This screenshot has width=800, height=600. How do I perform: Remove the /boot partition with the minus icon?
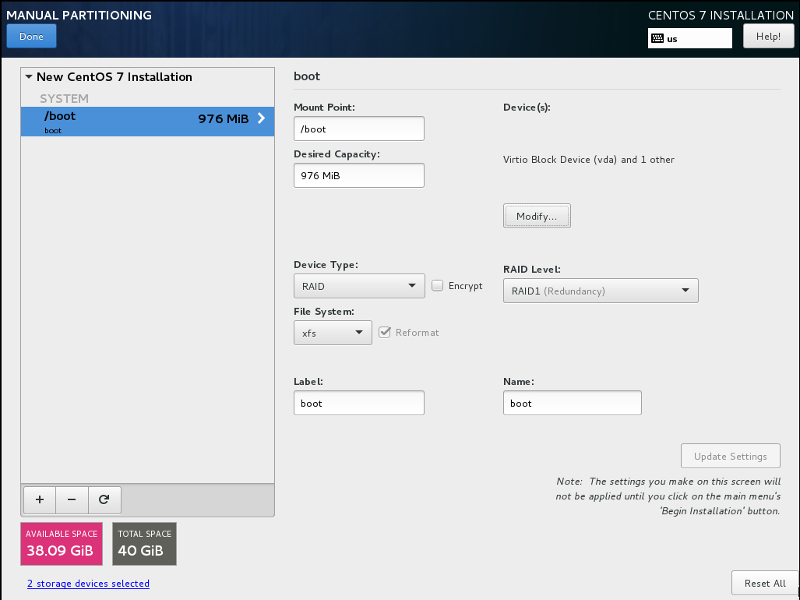[x=71, y=499]
